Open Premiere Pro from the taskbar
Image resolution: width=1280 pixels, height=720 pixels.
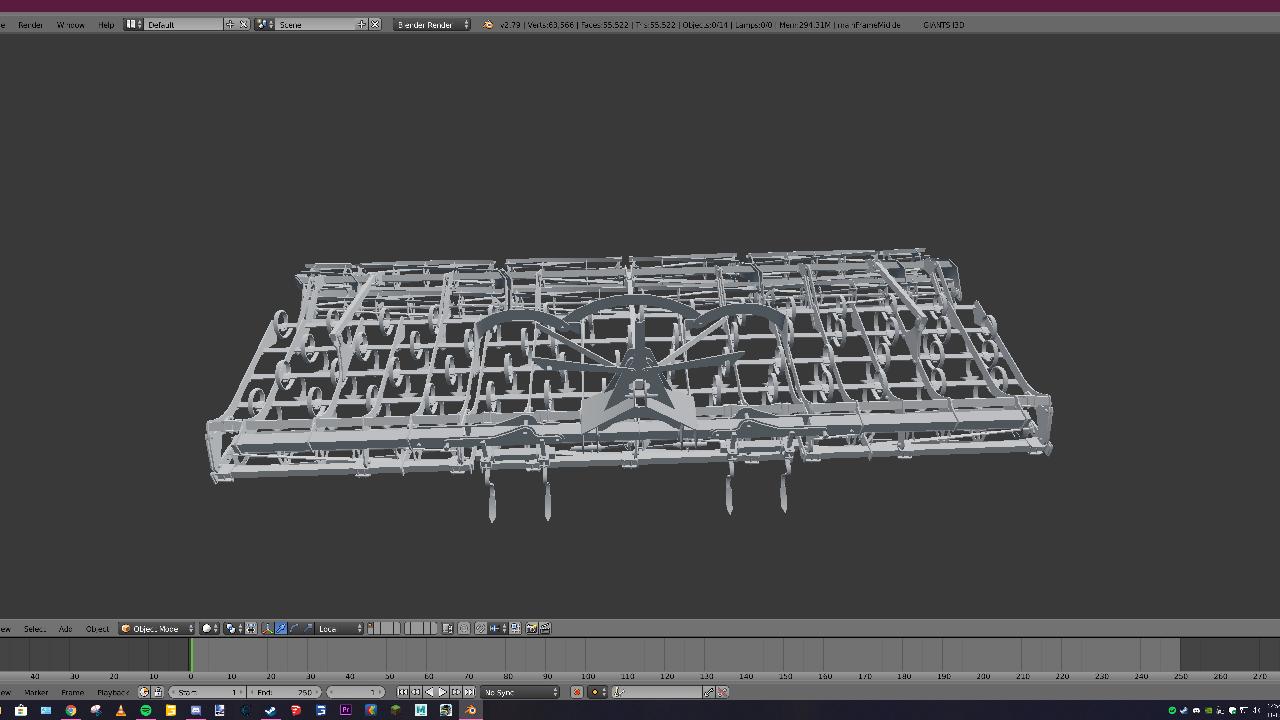[x=346, y=710]
